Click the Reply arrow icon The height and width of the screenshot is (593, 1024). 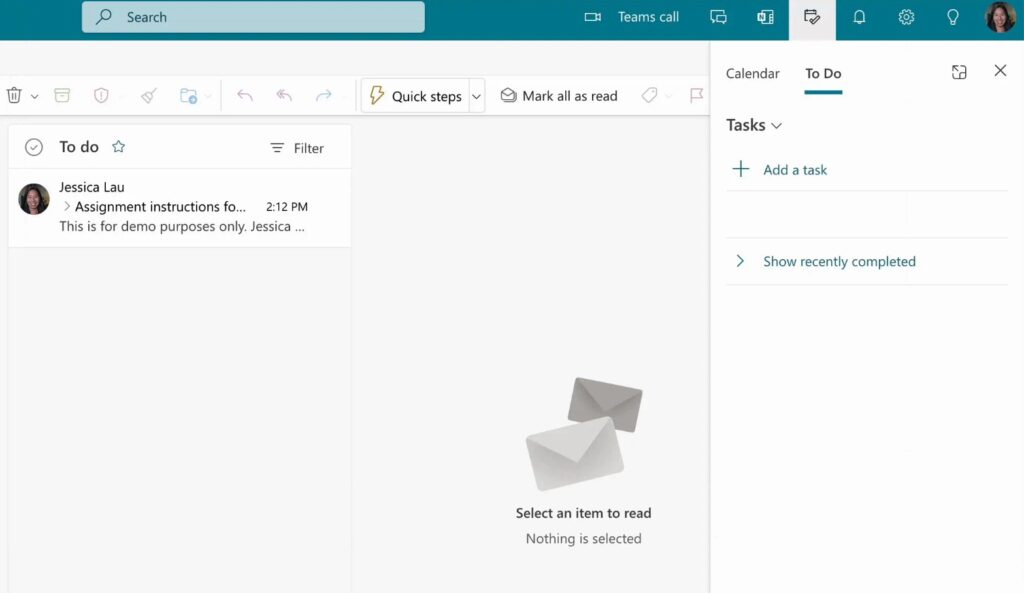click(x=245, y=95)
